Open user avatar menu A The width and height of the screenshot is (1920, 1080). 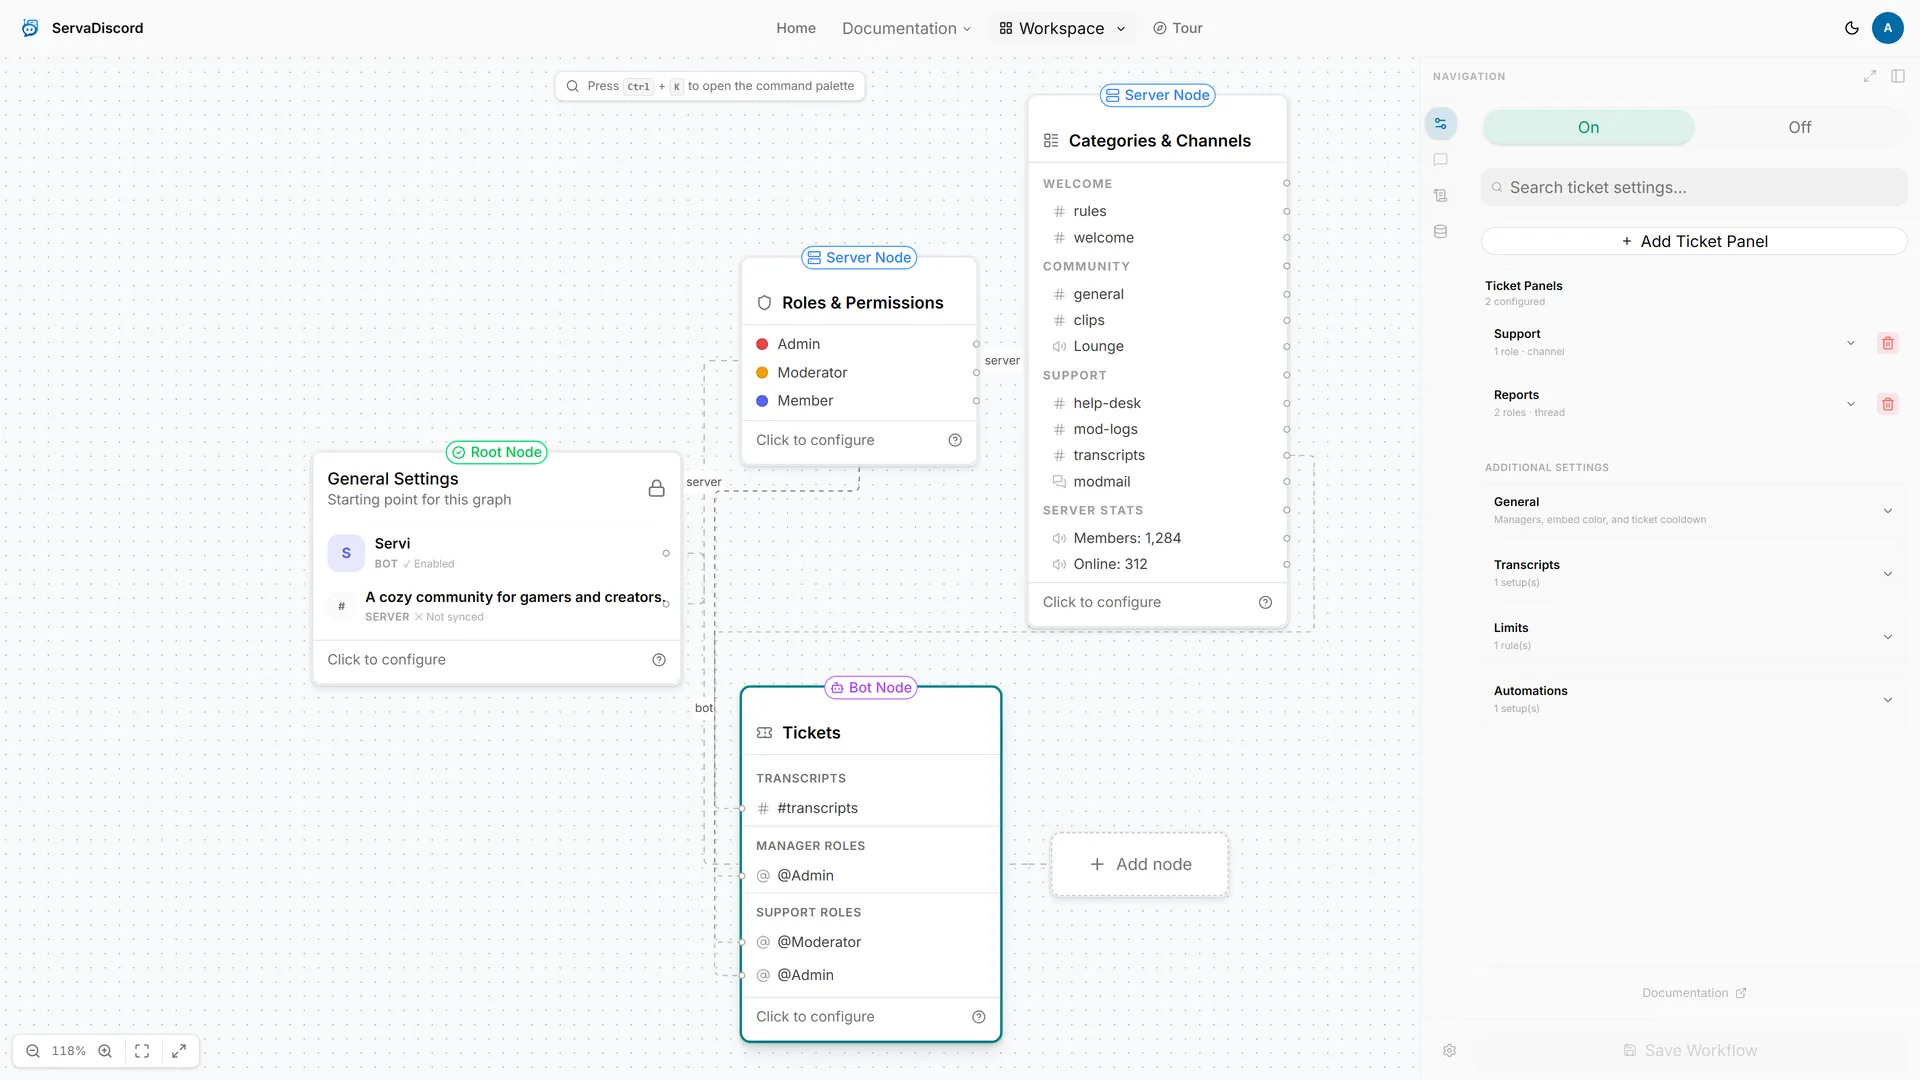click(1887, 28)
